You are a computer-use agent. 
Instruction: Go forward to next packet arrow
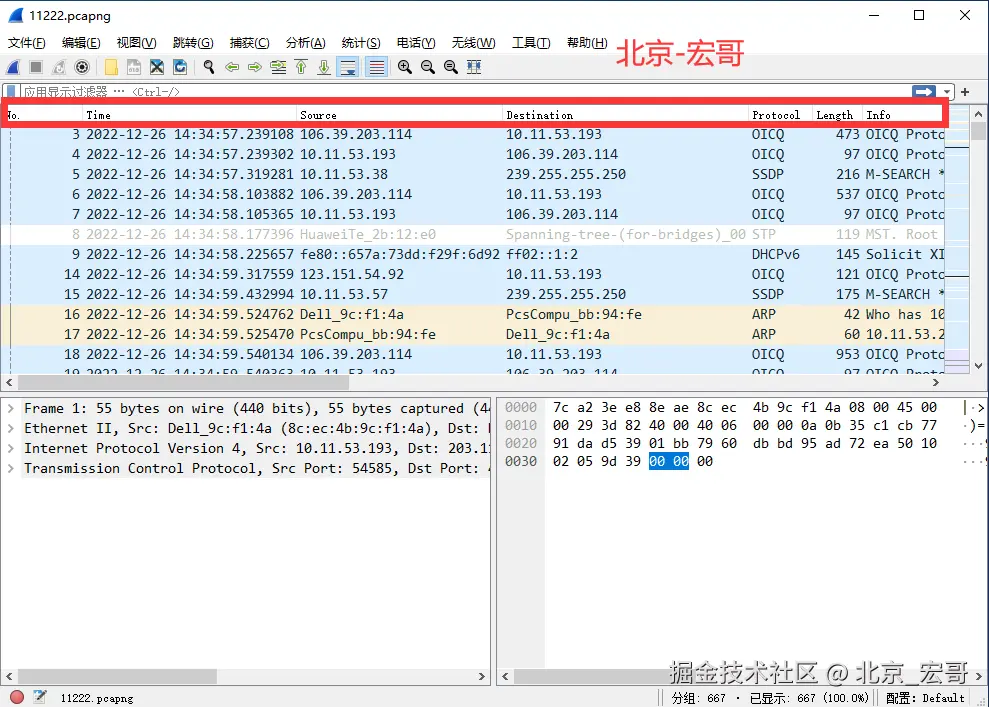coord(255,67)
